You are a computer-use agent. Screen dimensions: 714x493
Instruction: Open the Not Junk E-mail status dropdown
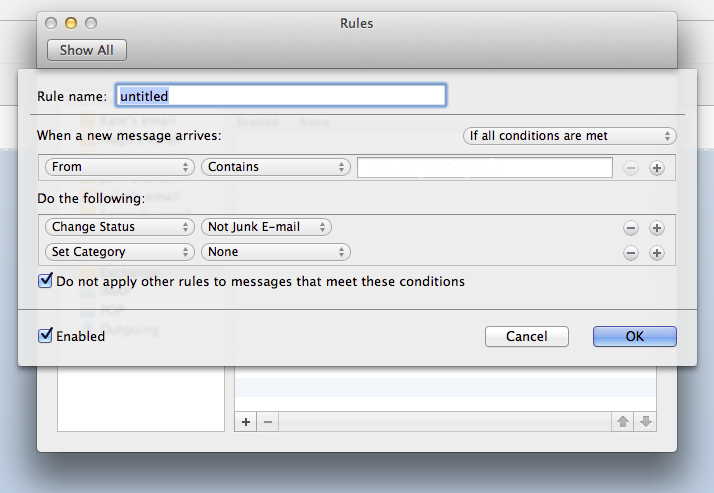coord(266,227)
